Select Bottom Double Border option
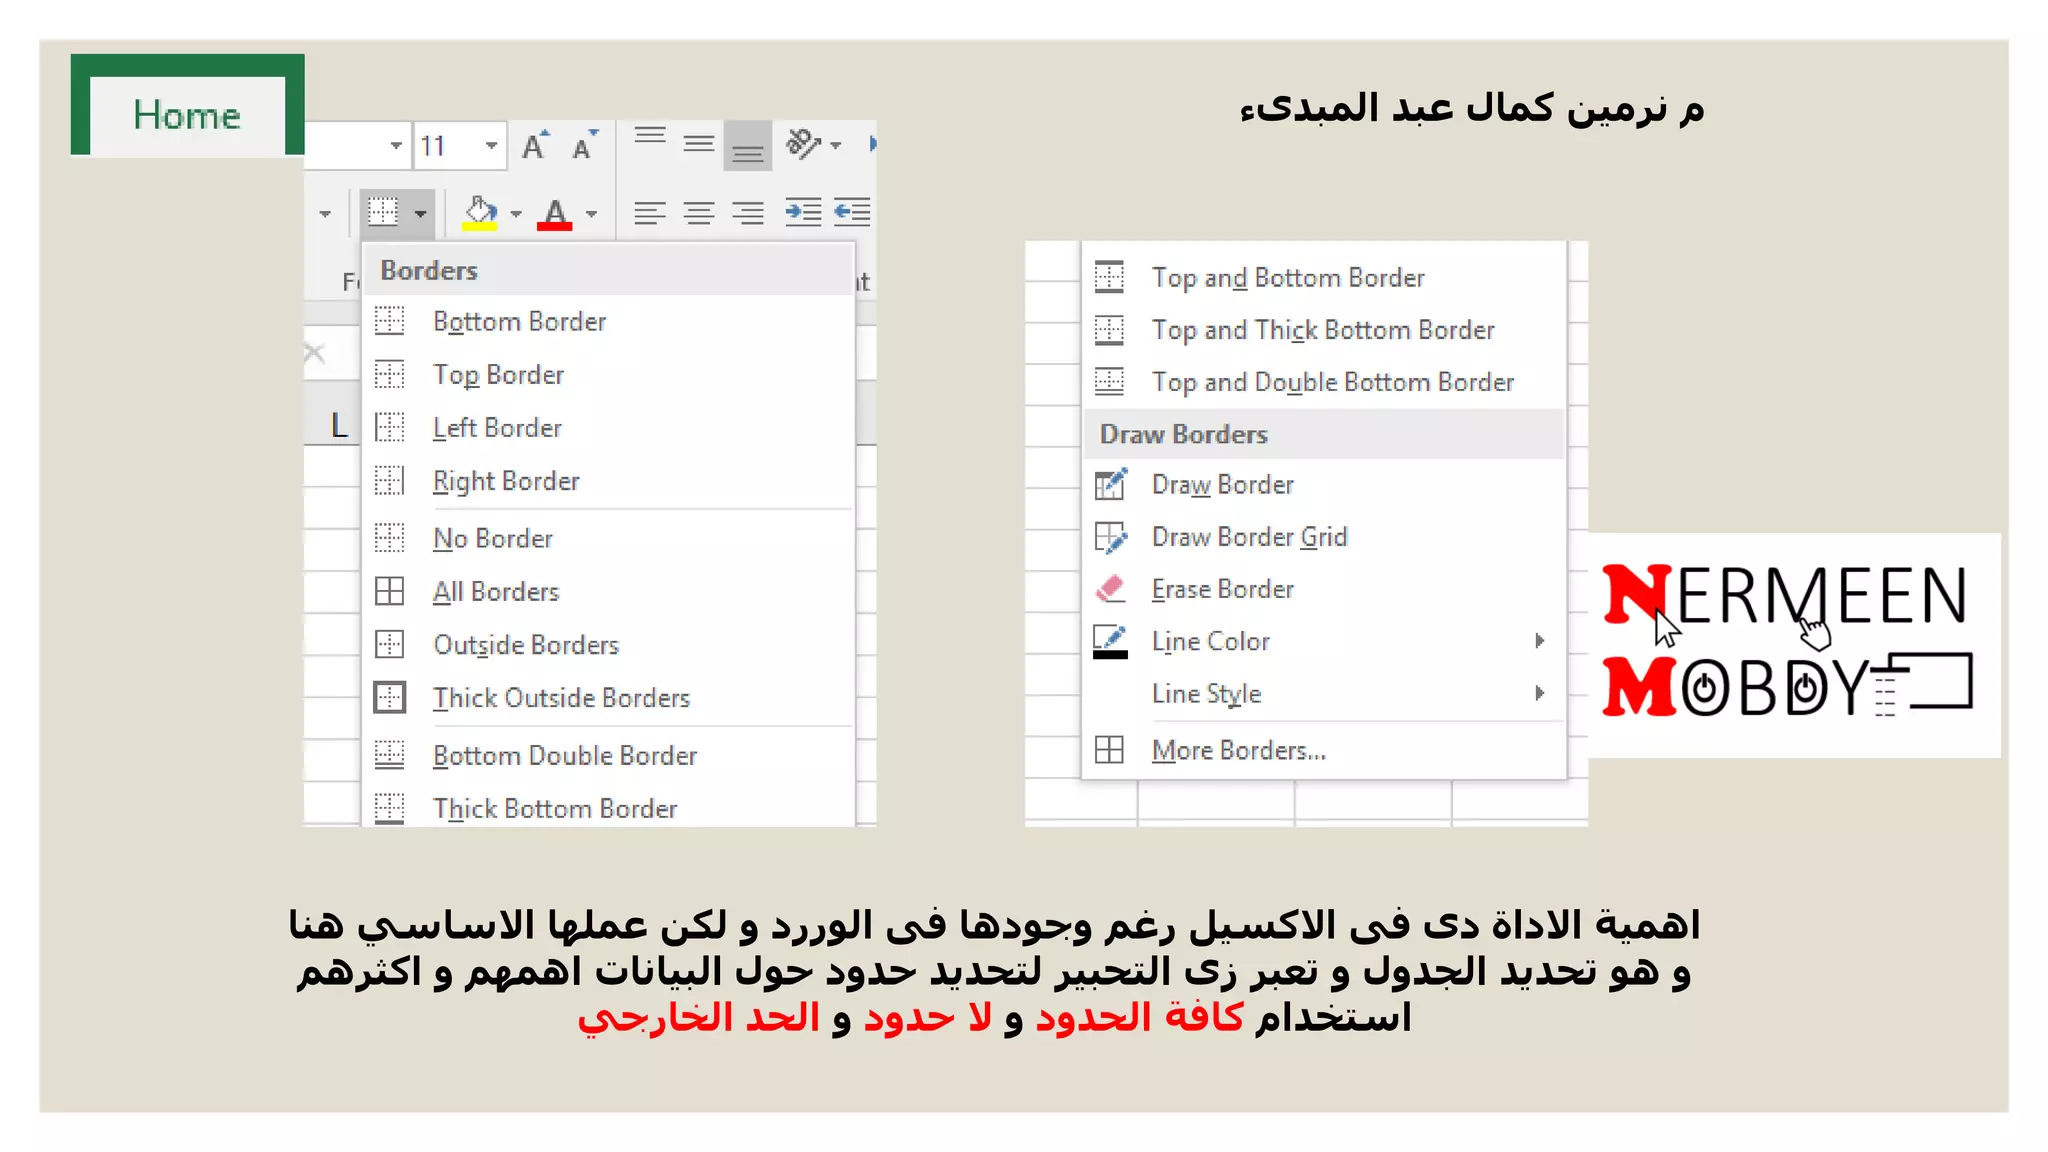2048x1152 pixels. [x=609, y=755]
